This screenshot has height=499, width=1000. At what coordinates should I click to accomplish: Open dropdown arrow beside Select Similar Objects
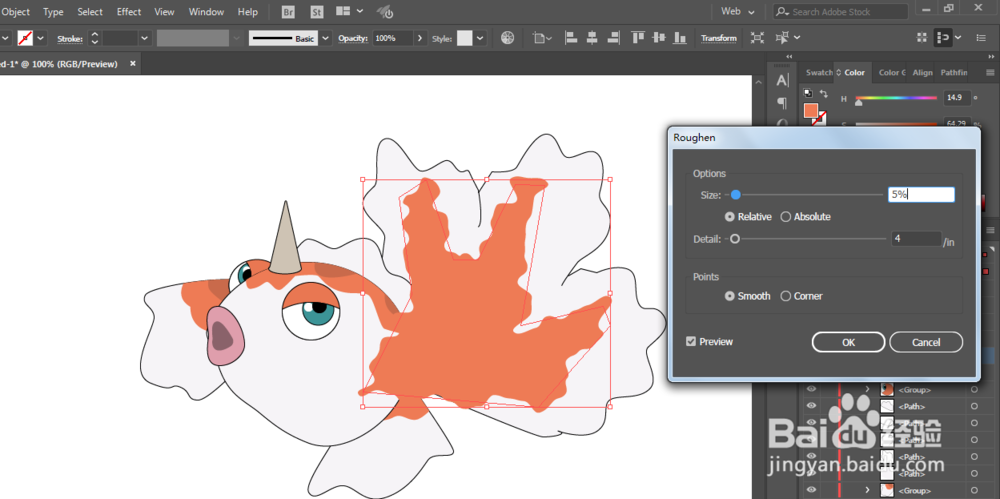click(x=797, y=38)
